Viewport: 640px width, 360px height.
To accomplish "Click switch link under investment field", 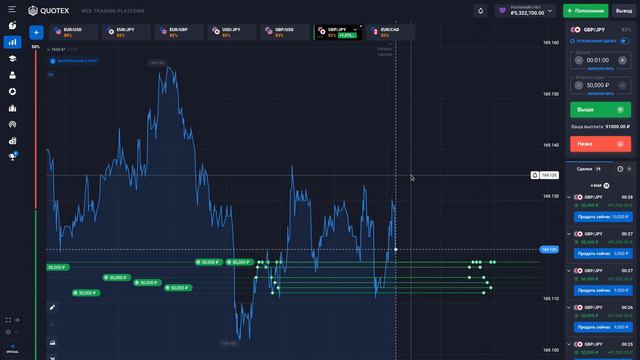I will (x=600, y=93).
